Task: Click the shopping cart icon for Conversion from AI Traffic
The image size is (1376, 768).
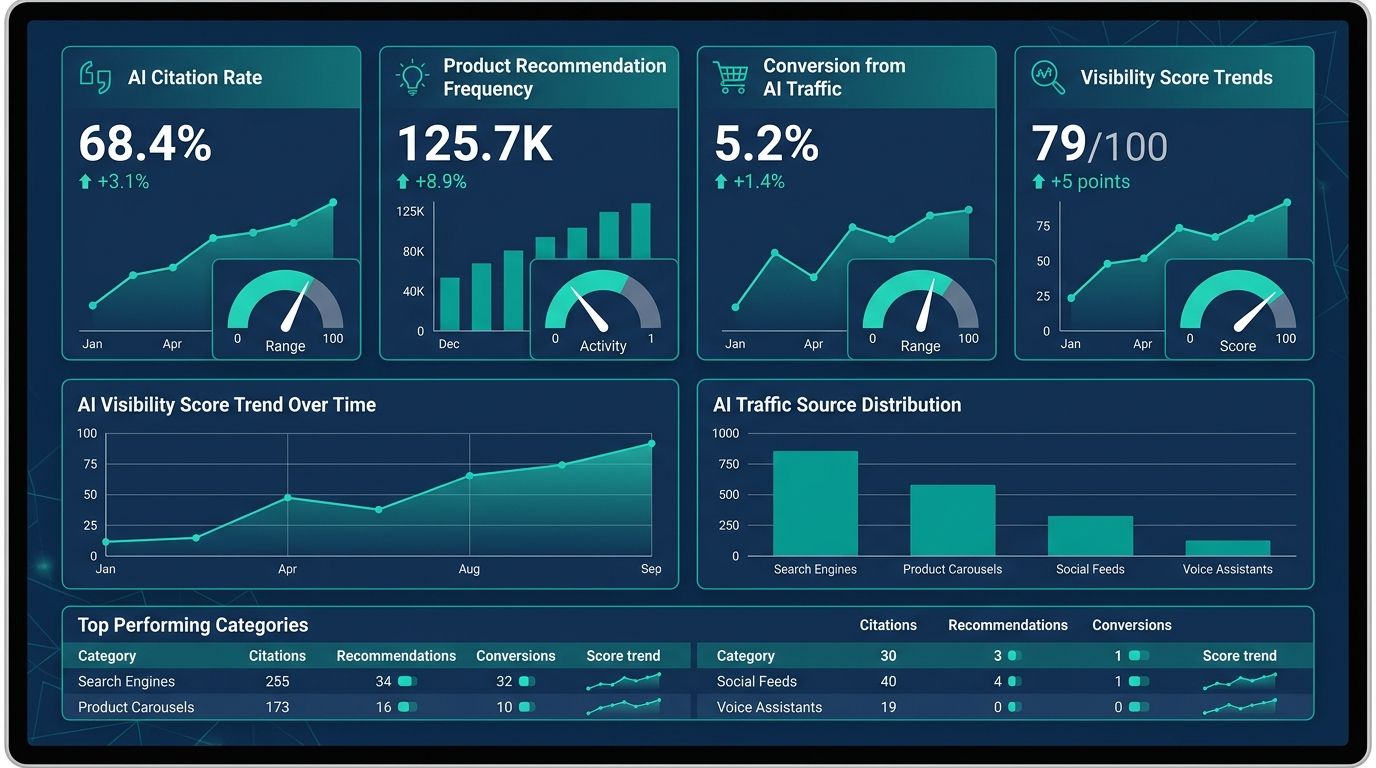Action: pos(730,77)
